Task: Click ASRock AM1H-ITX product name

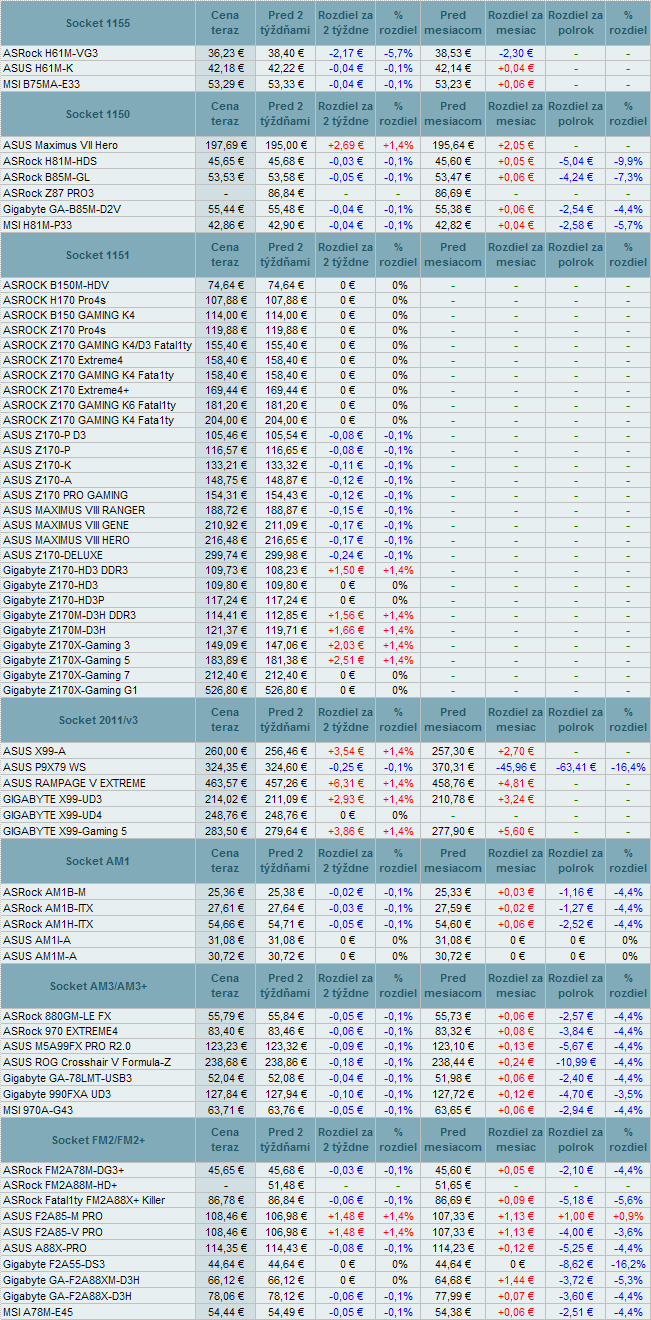Action: tap(48, 924)
